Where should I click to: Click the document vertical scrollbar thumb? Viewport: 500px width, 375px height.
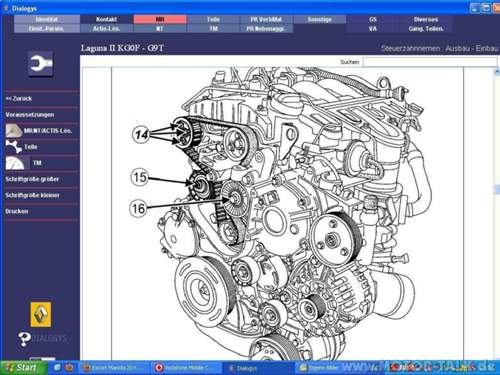pyautogui.click(x=497, y=189)
